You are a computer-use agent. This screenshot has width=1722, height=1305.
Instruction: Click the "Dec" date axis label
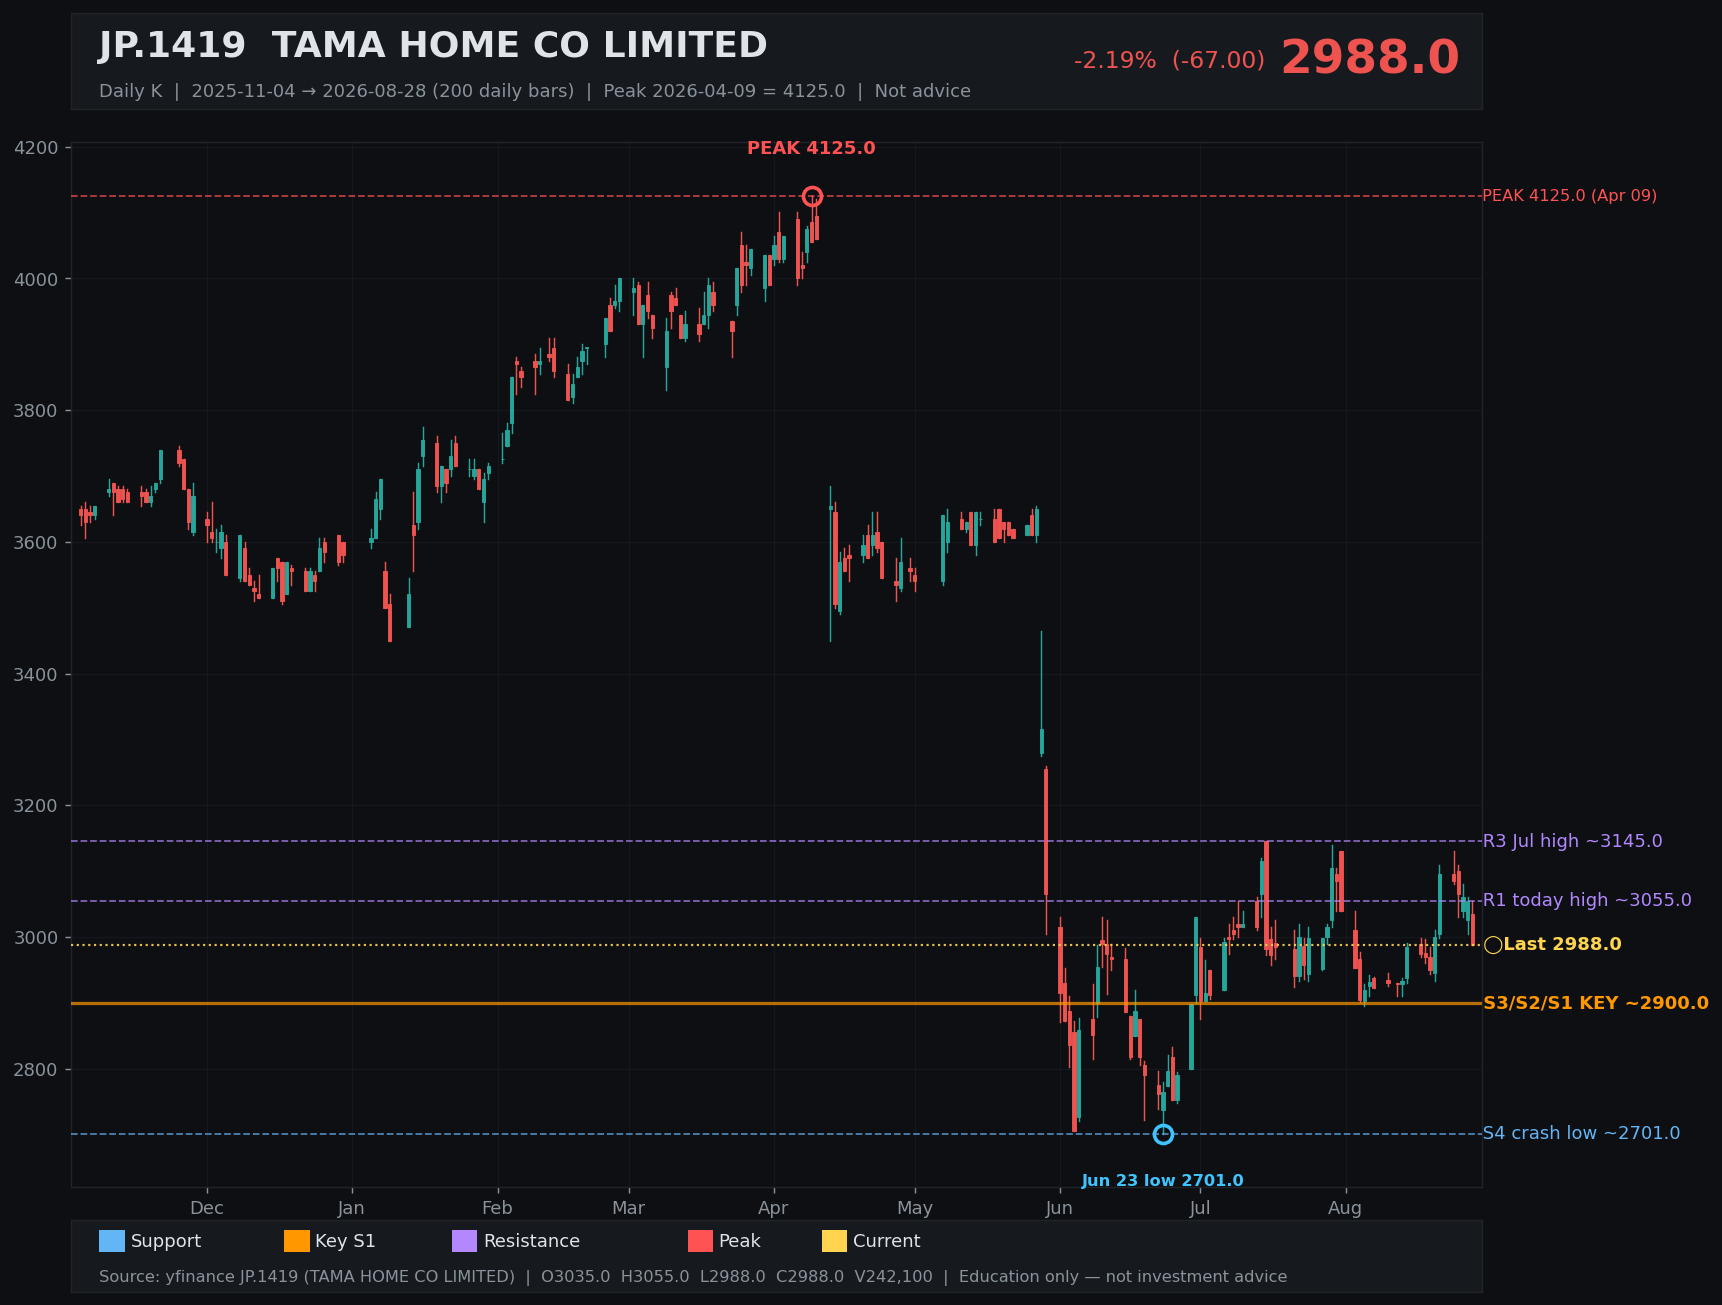(x=207, y=1208)
